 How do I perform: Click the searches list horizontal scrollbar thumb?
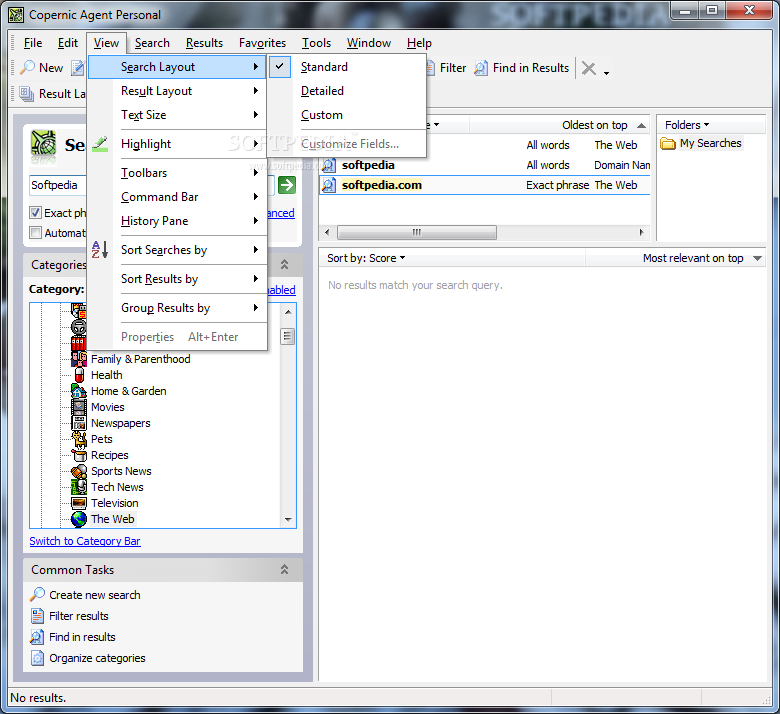pos(417,232)
